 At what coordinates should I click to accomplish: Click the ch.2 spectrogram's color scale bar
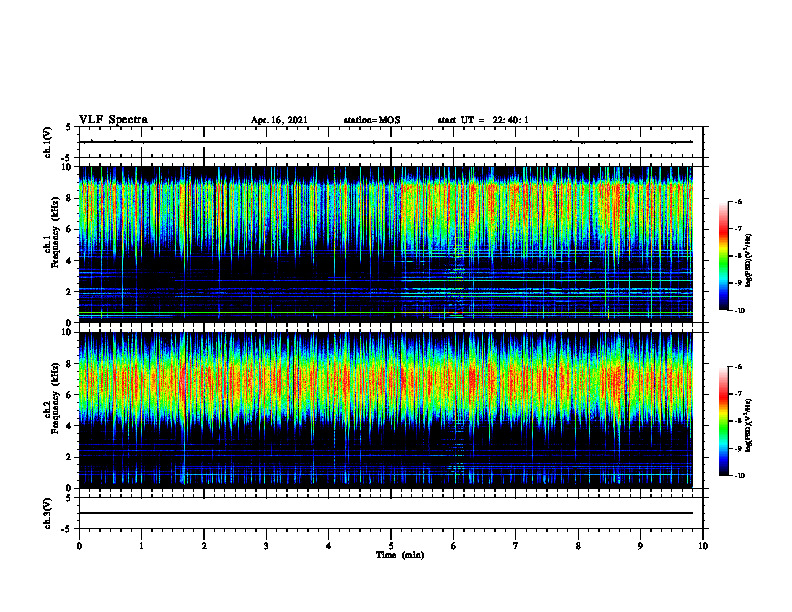coord(723,421)
